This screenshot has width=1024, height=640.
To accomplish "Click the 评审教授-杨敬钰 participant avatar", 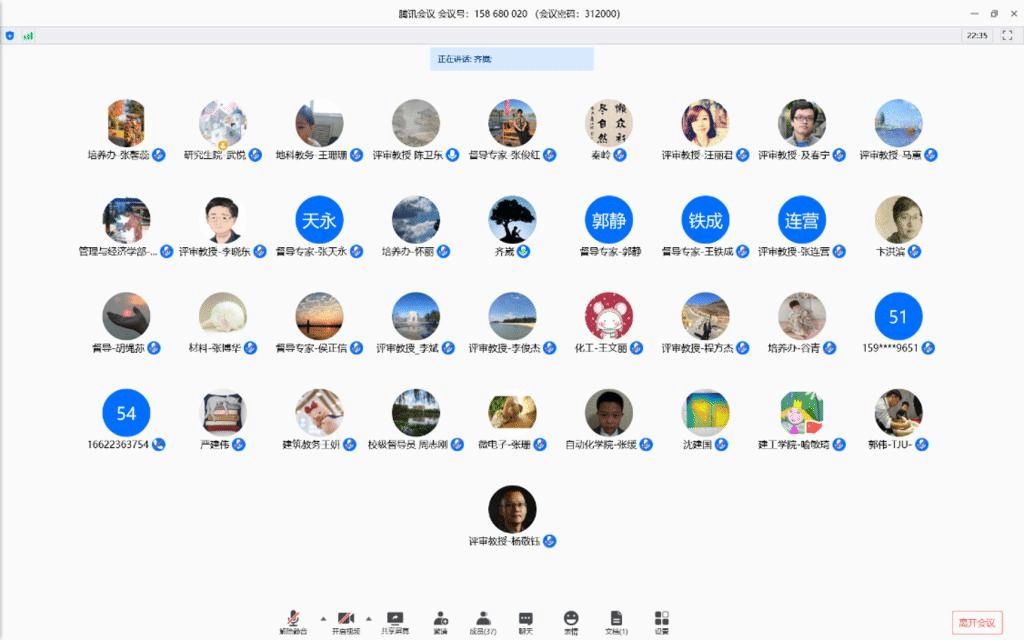I will click(512, 509).
